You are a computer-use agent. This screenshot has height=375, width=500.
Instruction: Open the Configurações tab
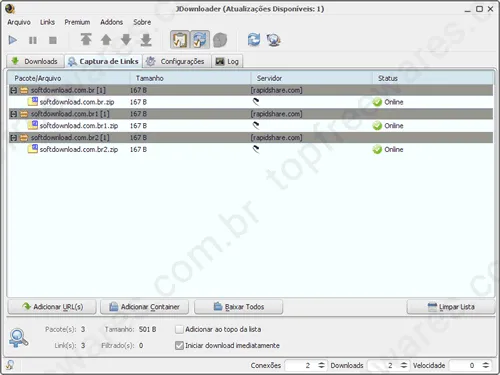coord(176,61)
